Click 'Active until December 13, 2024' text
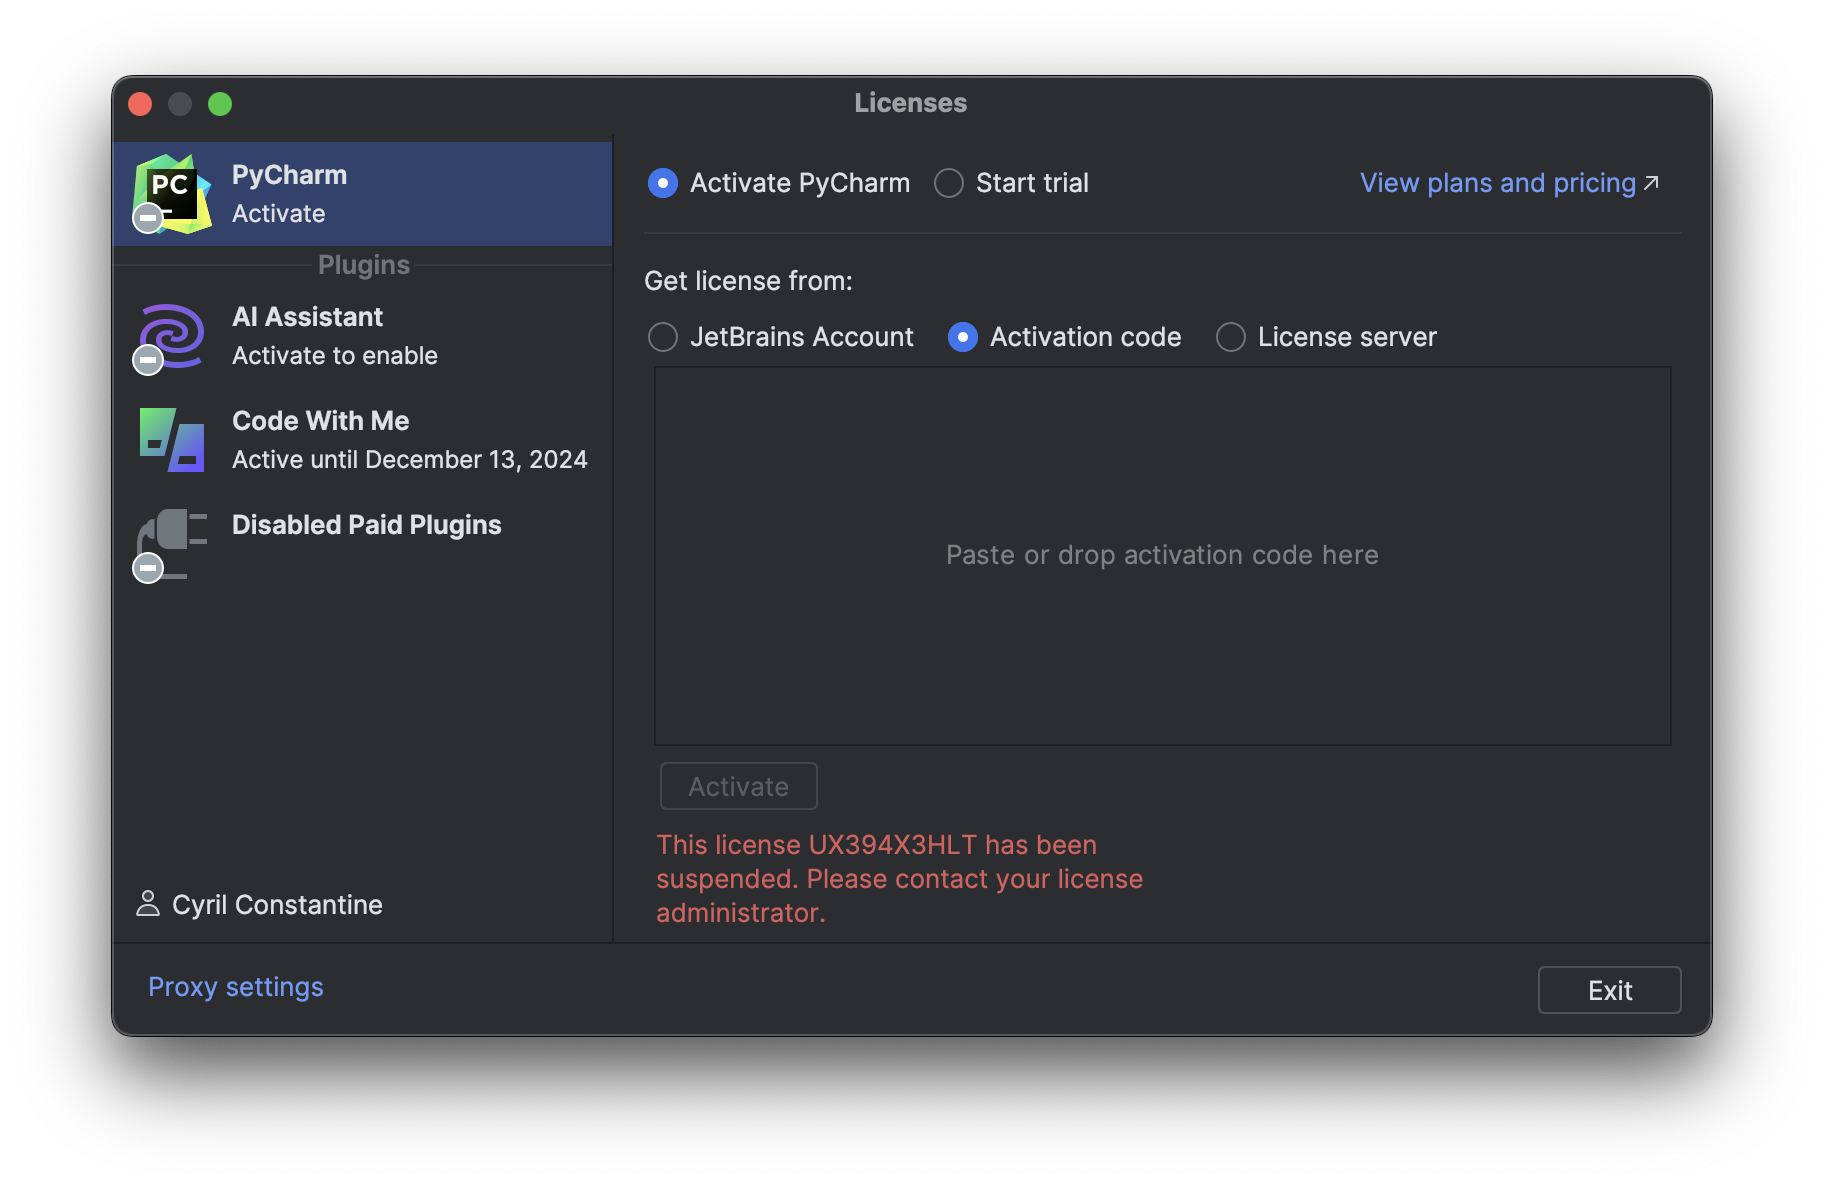 tap(410, 460)
